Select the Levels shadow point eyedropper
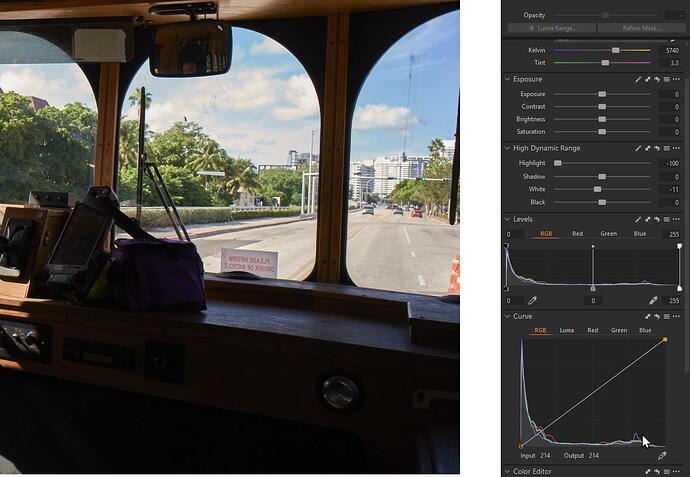 (532, 301)
